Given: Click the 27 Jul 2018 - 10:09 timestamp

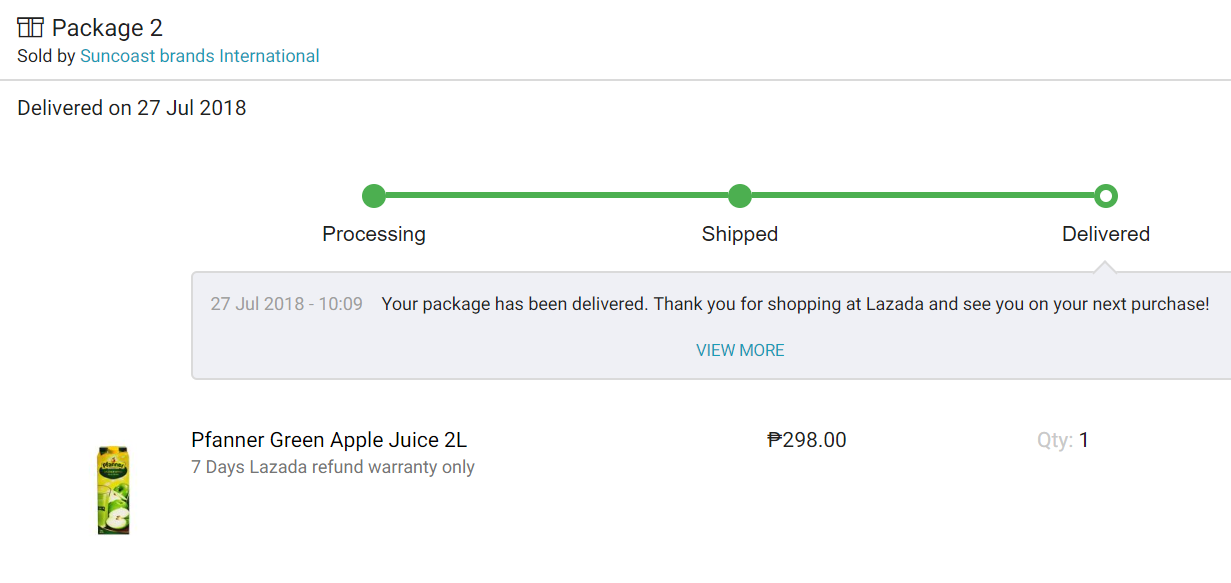Looking at the screenshot, I should coord(287,303).
